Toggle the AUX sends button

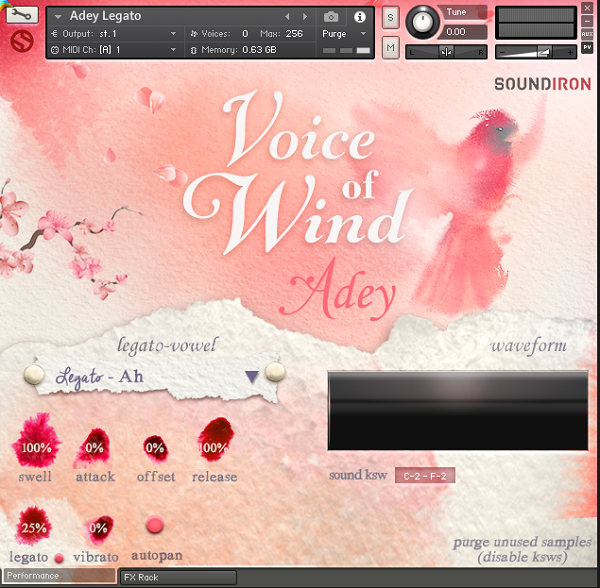(587, 34)
